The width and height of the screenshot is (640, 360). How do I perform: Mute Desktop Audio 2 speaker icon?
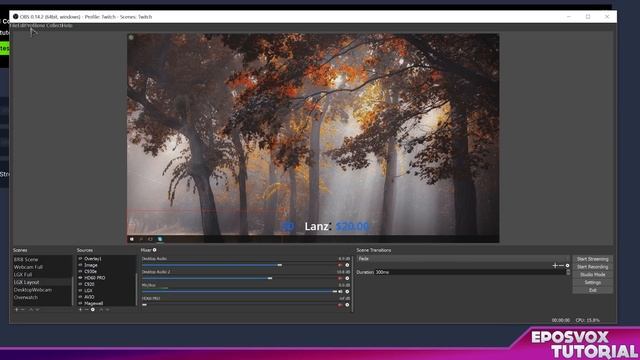click(340, 278)
